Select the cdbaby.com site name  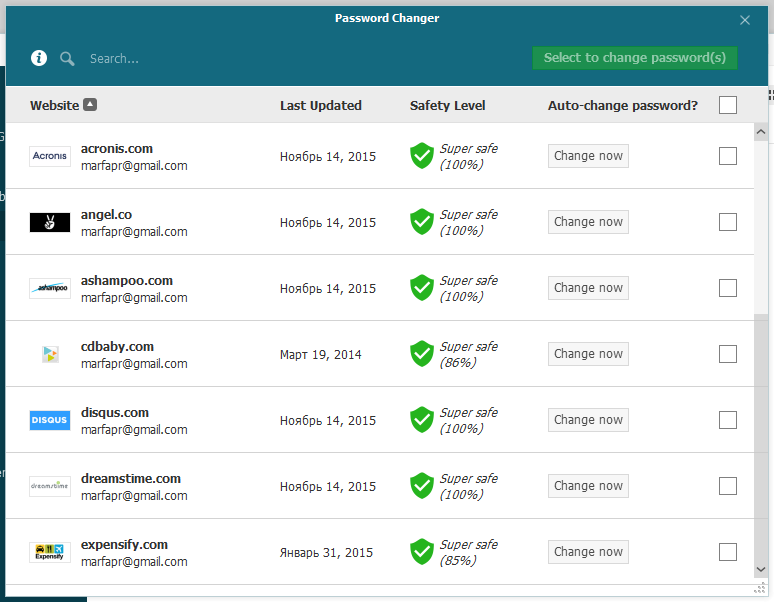[x=117, y=346]
